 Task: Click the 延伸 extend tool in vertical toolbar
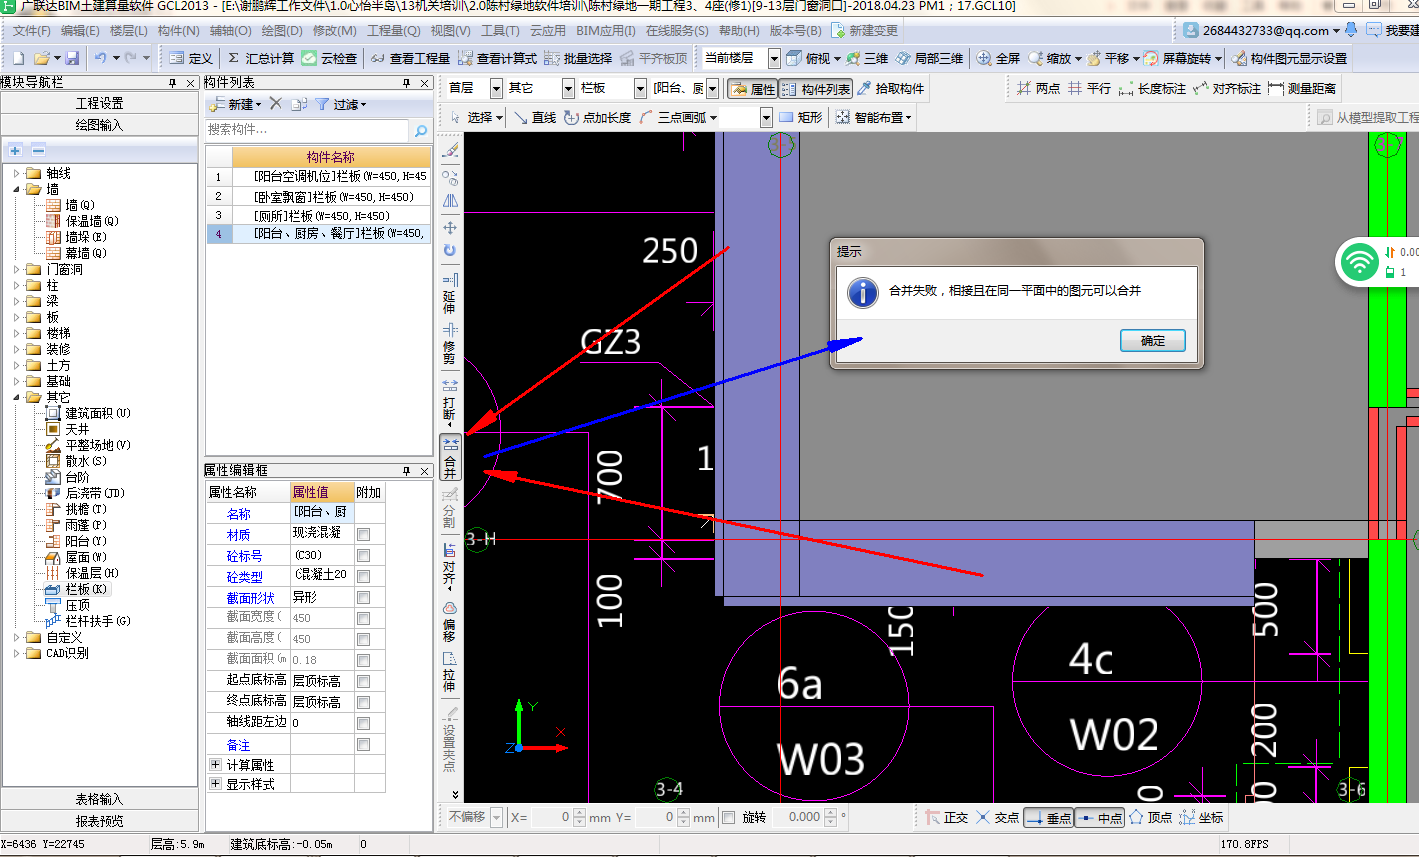pyautogui.click(x=450, y=292)
